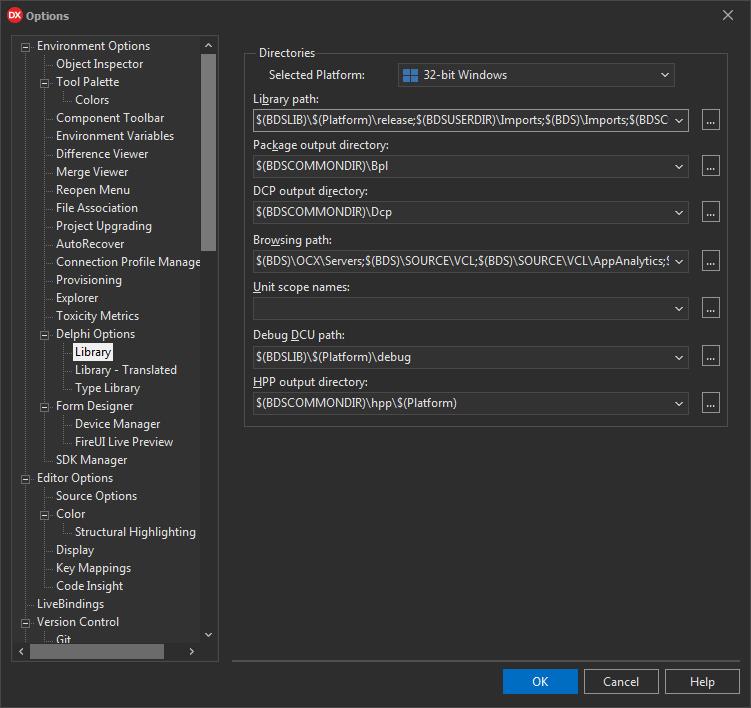The height and width of the screenshot is (708, 751).
Task: Open browse dialog for Browsing path
Action: point(710,261)
